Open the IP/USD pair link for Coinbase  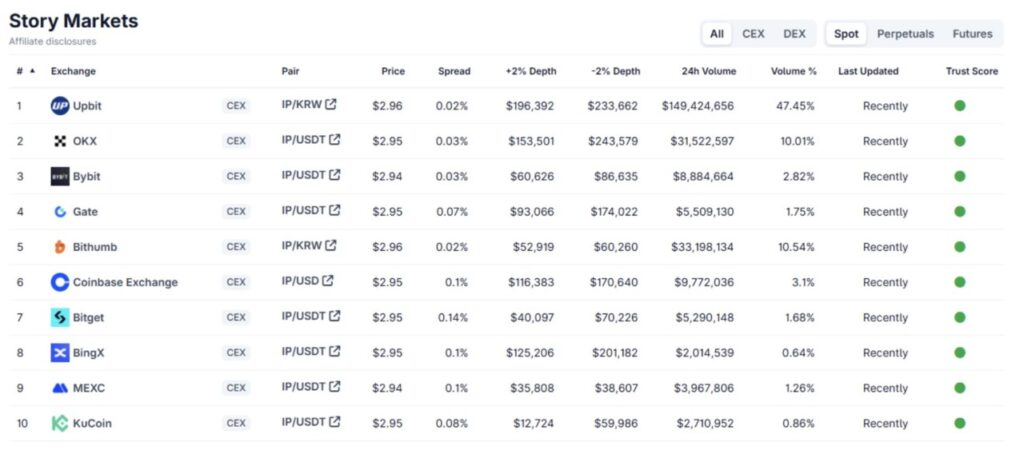[300, 281]
